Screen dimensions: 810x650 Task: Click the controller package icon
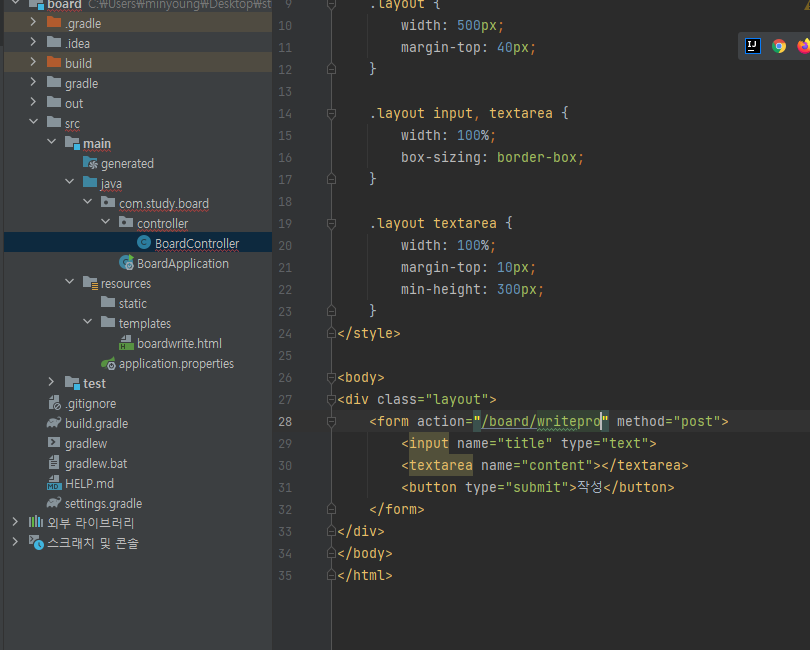126,222
